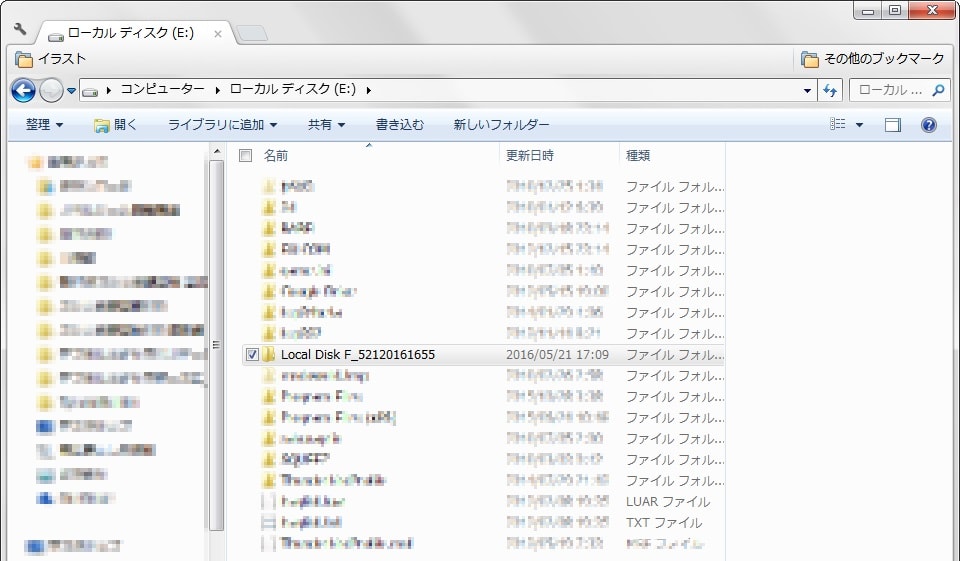
Task: Click the refresh button beside address bar
Action: click(829, 91)
